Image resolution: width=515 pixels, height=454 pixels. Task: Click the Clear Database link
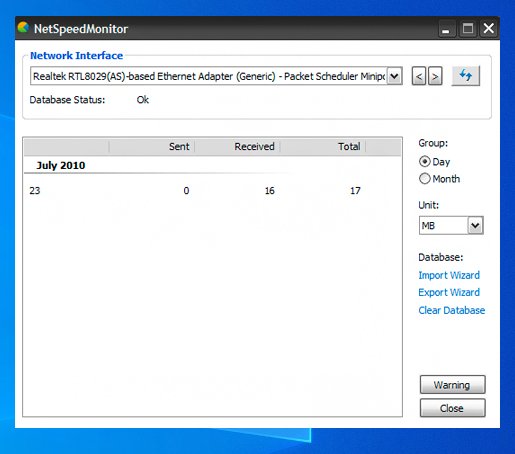[x=452, y=310]
